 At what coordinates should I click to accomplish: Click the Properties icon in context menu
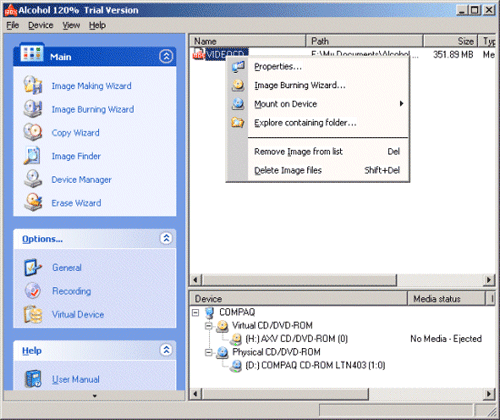238,67
